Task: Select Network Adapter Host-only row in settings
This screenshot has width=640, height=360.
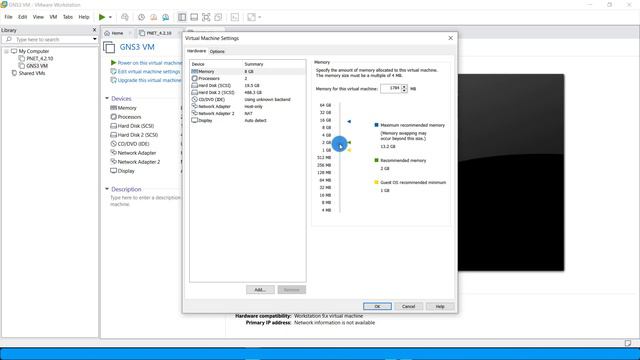Action: pos(248,107)
